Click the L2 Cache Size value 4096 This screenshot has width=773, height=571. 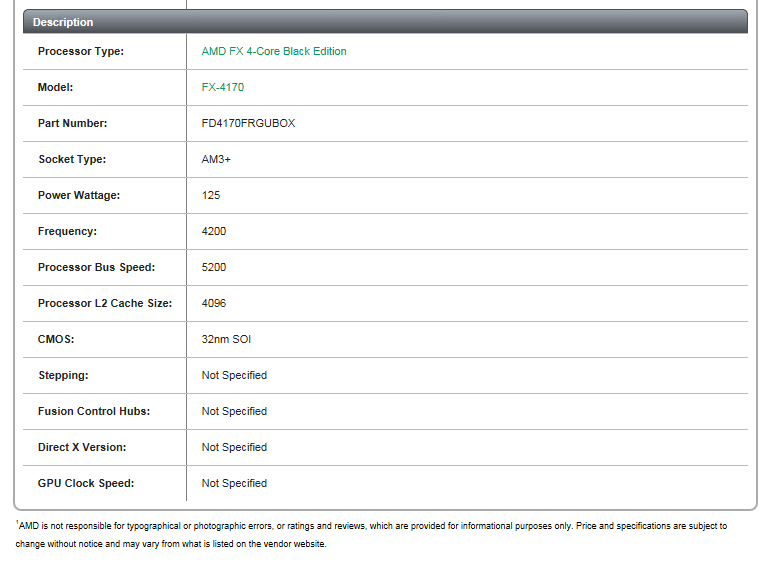(x=214, y=303)
